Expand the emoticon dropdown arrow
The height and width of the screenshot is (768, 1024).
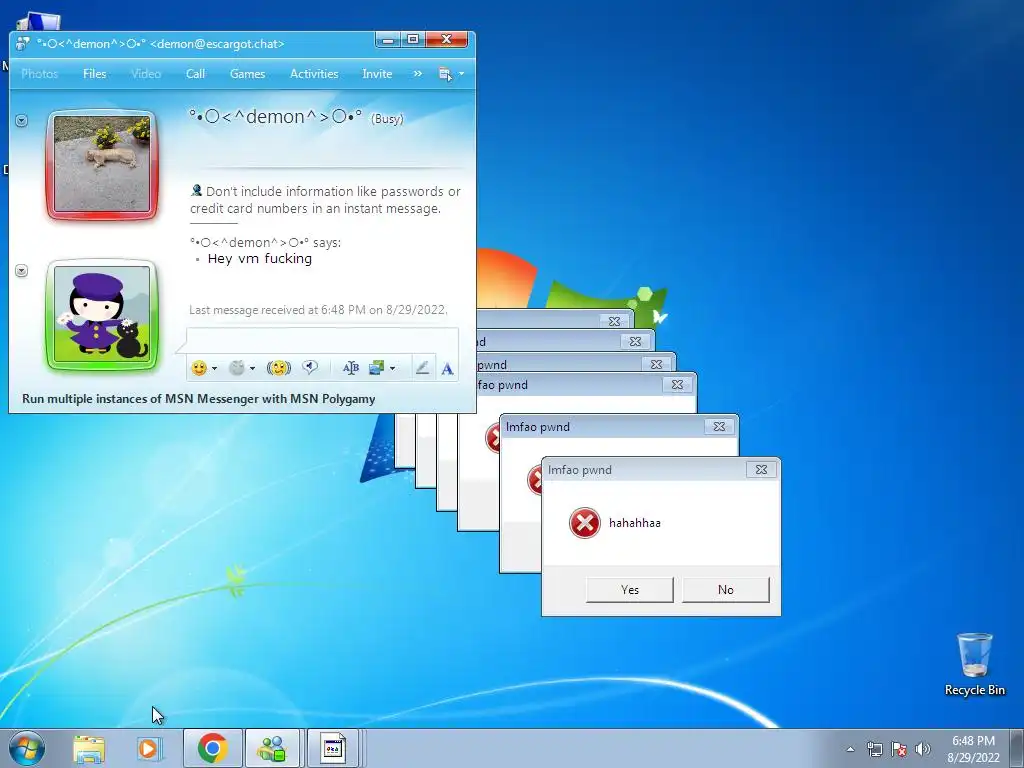point(214,368)
